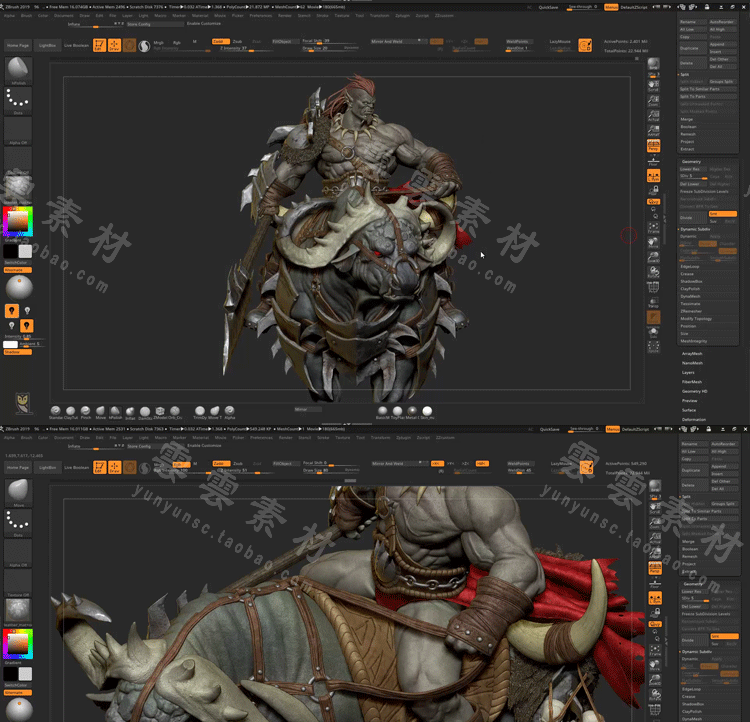
Task: Open the Dots stroke selector in top window
Action: 18,100
